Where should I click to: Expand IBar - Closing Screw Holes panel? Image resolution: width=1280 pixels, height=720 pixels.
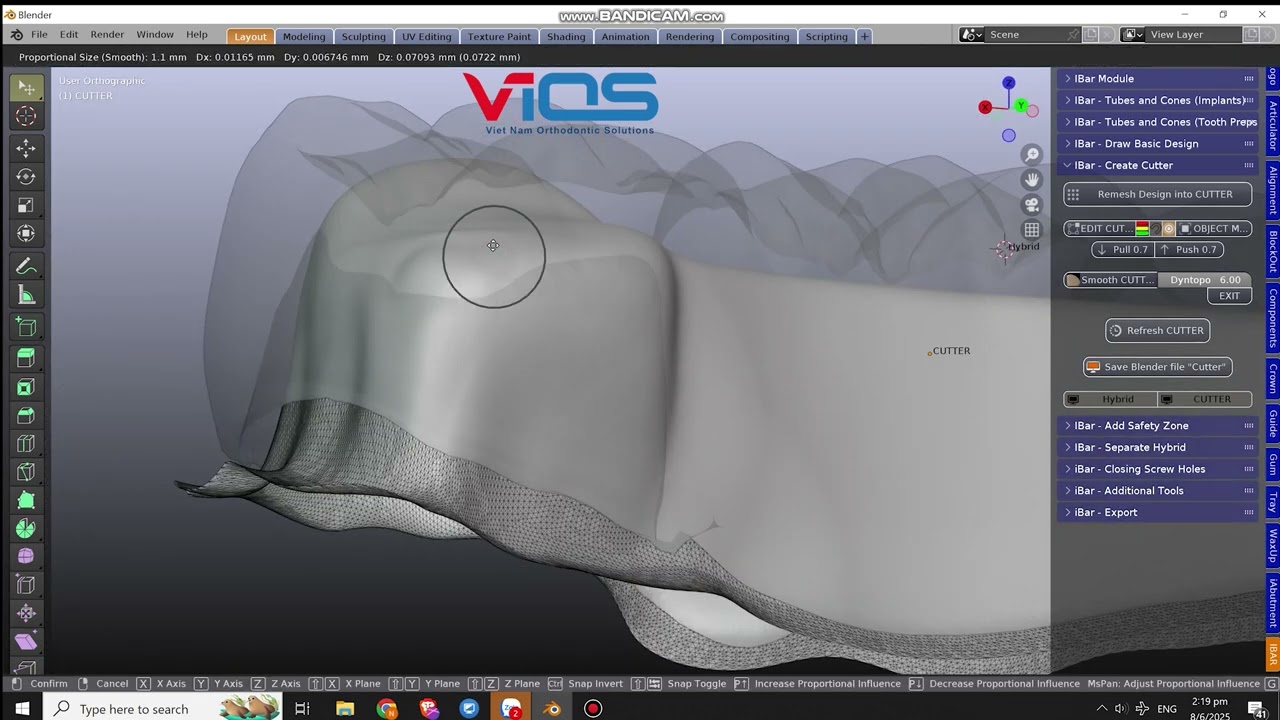[x=1157, y=469]
